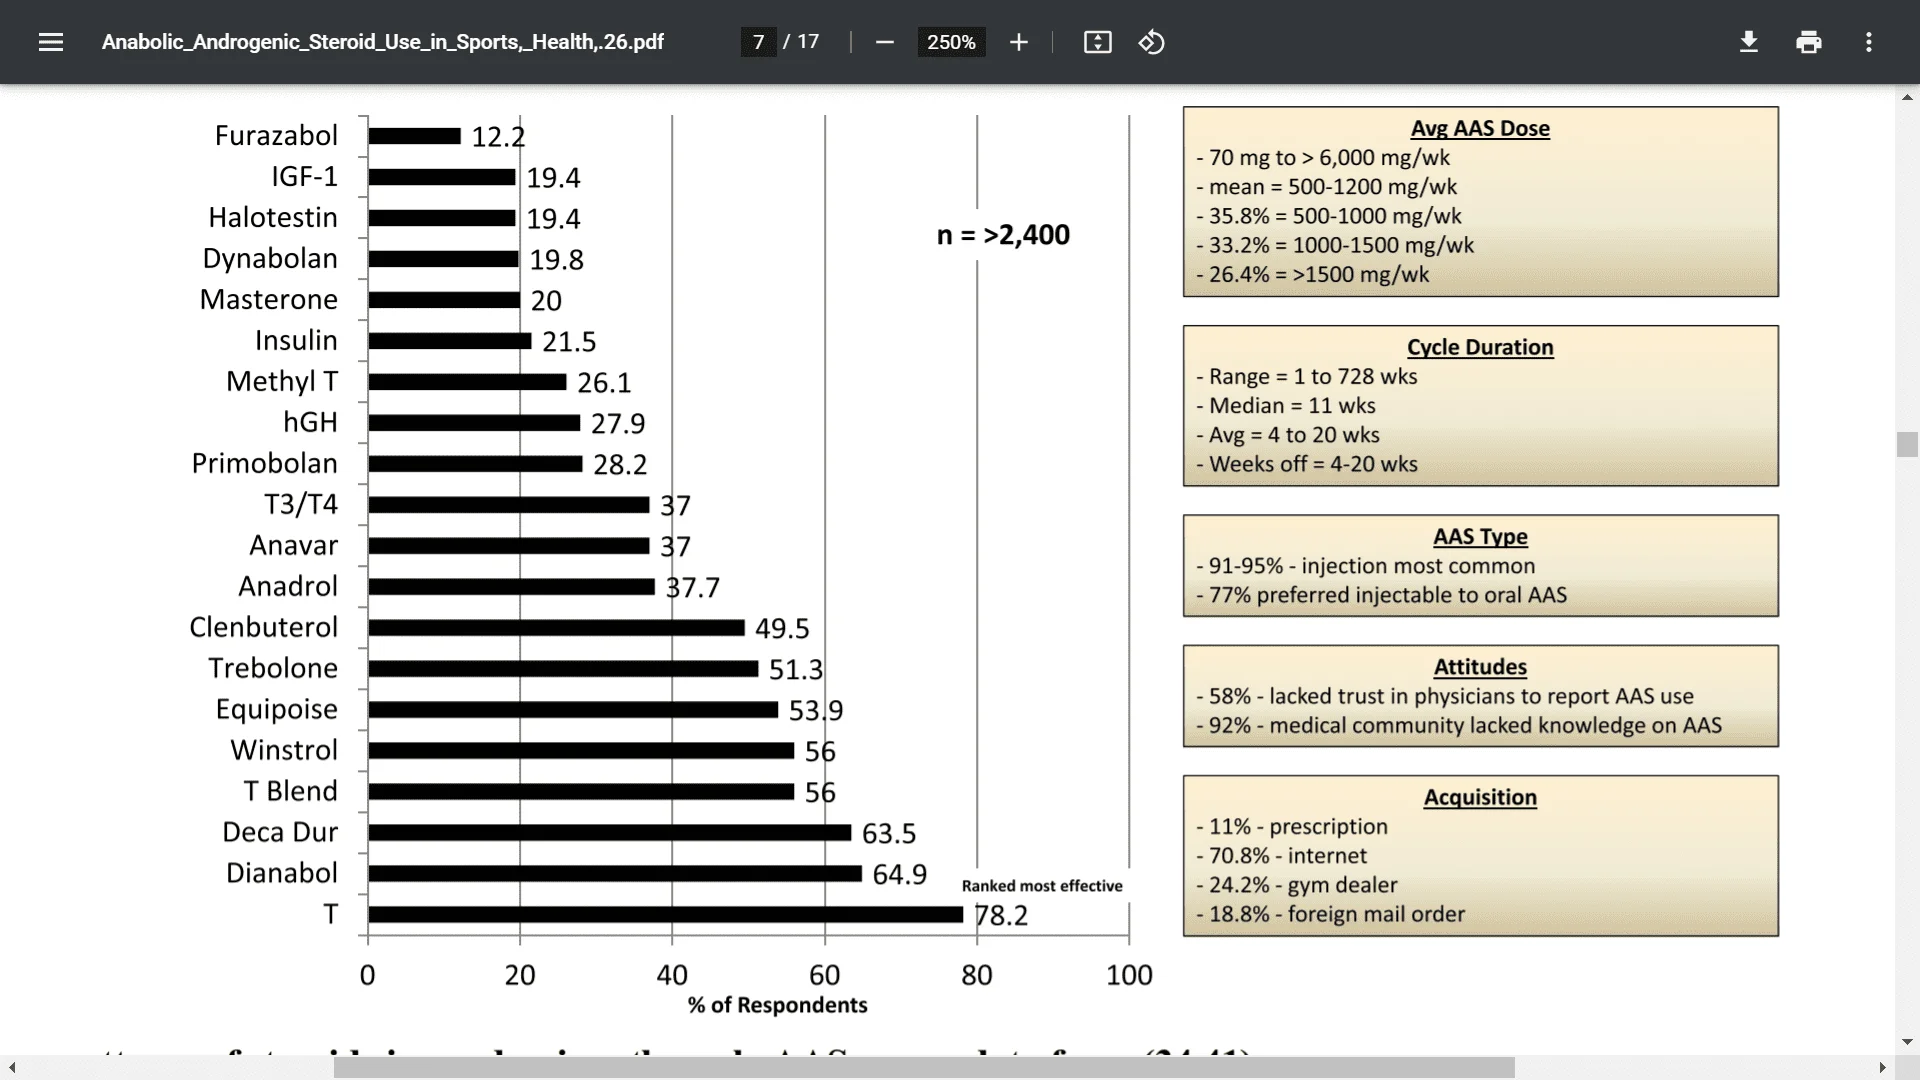Image resolution: width=1920 pixels, height=1080 pixels.
Task: Click the 'Insulin' chart label
Action: (296, 340)
